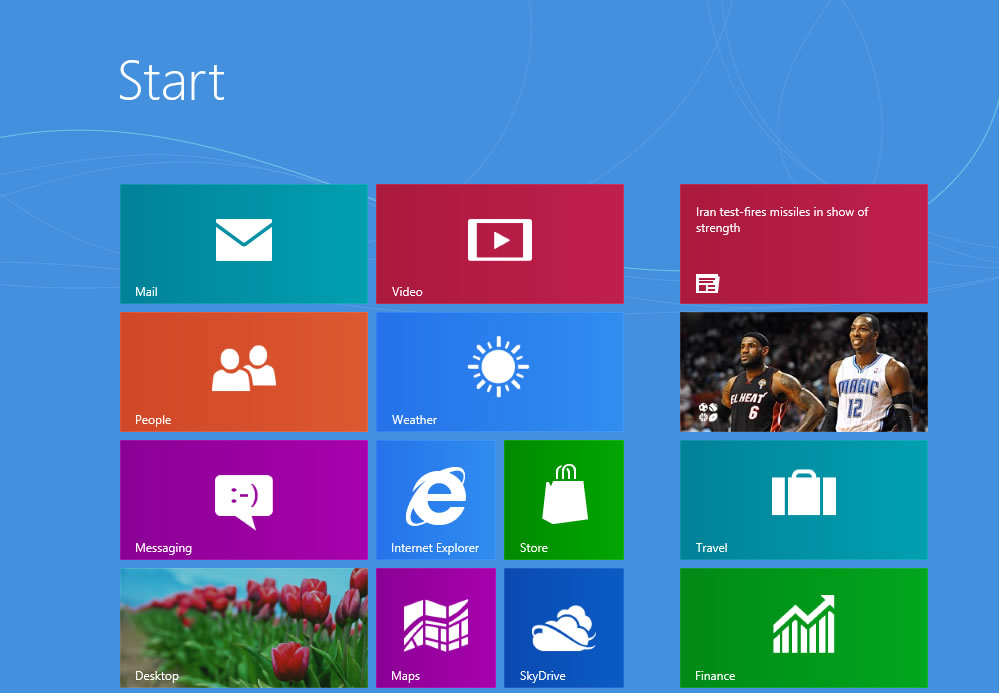999x693 pixels.
Task: Open the Travel tile
Action: tap(804, 500)
